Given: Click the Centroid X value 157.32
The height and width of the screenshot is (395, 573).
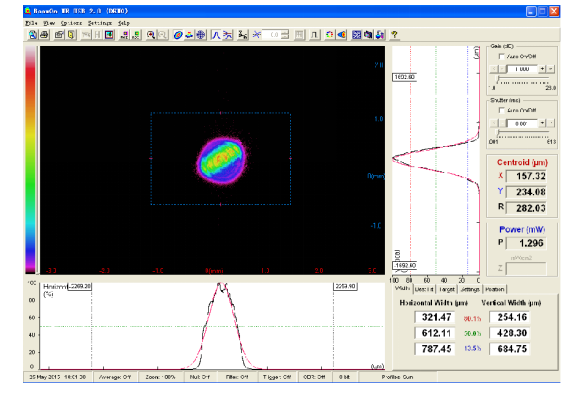Looking at the screenshot, I should click(526, 176).
